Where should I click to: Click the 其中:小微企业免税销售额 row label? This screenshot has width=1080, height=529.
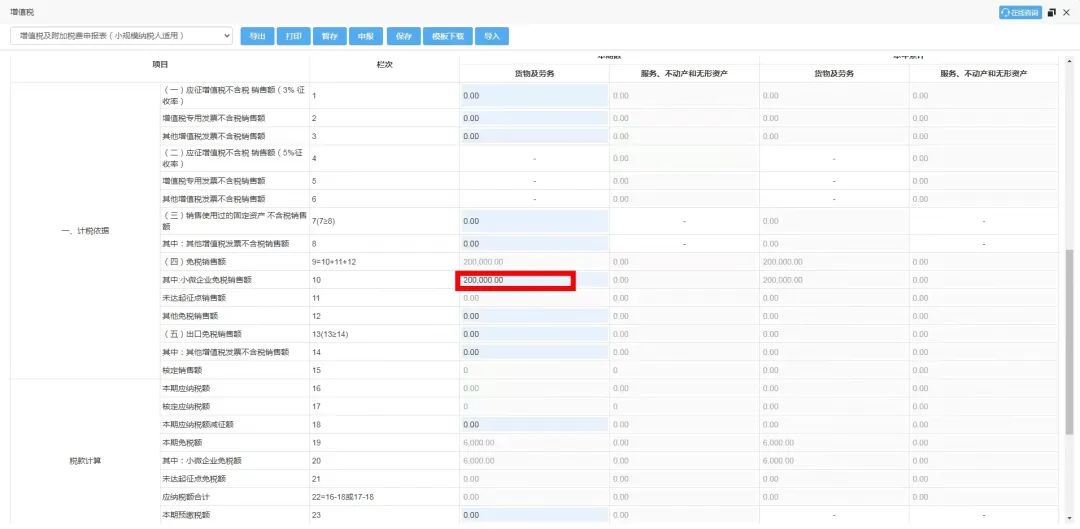(x=207, y=280)
